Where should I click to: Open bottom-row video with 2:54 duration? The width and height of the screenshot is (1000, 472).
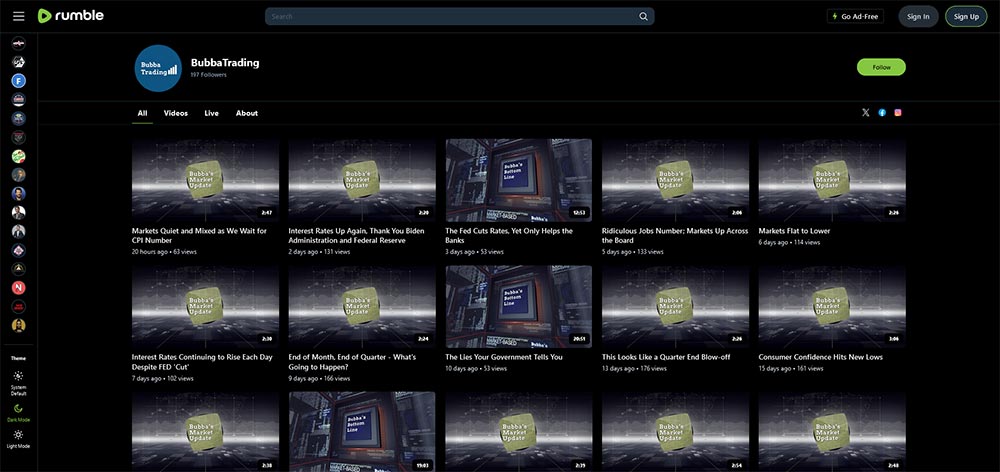(x=675, y=432)
